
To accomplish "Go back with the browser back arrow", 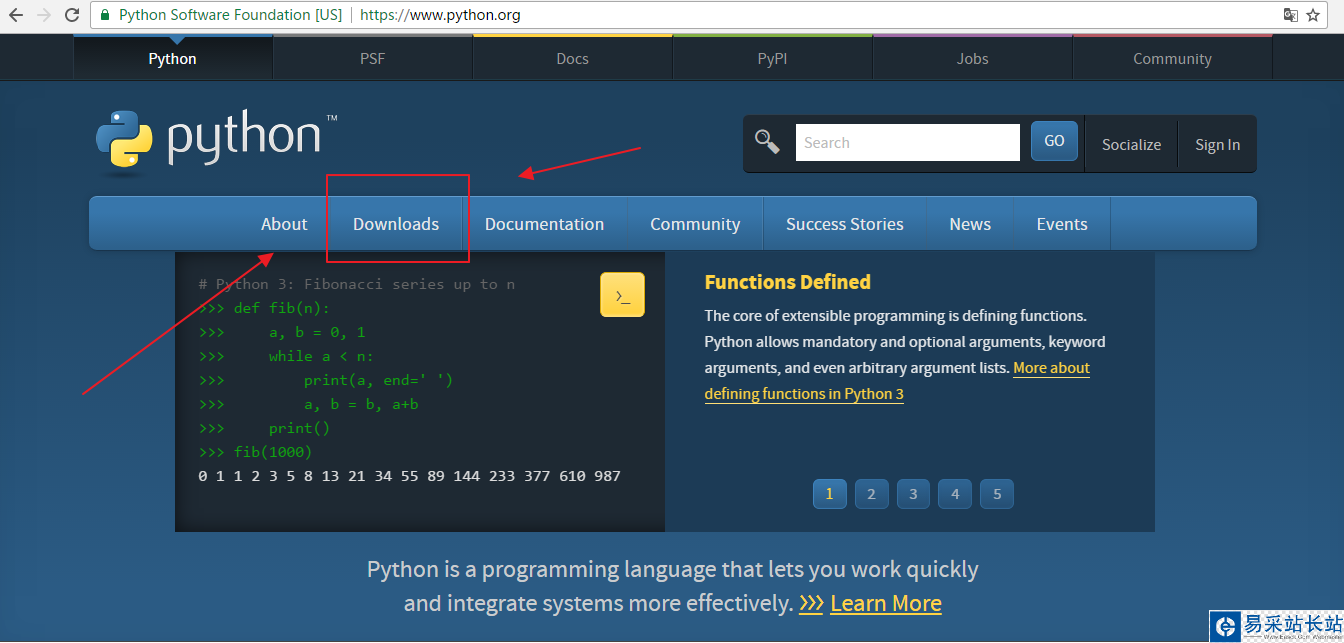I will coord(16,15).
